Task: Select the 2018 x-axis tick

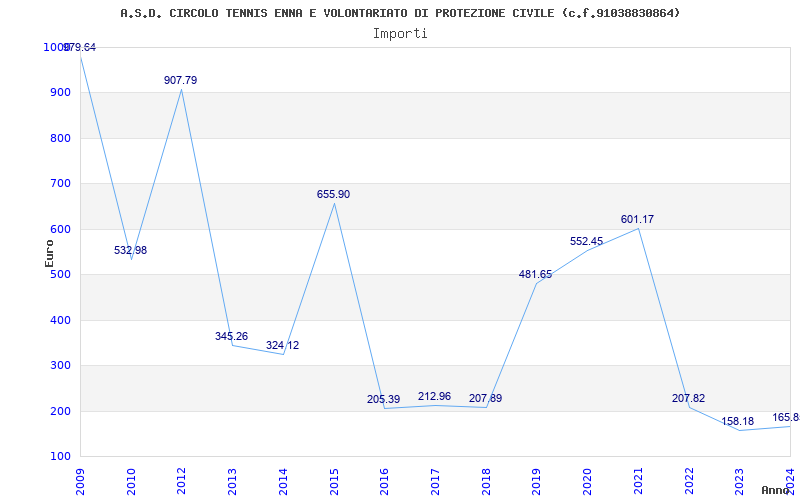Action: point(486,481)
